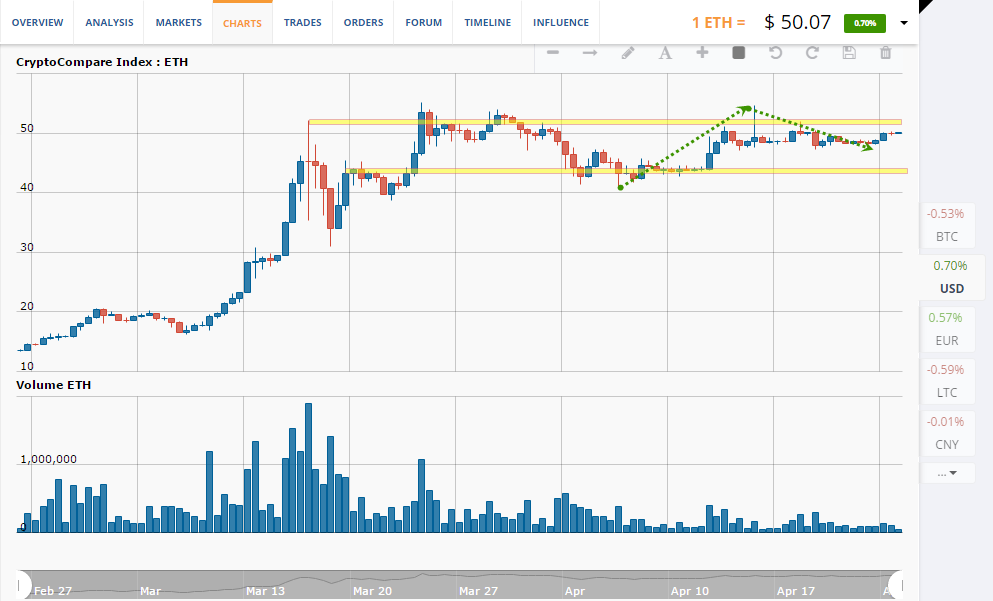Viewport: 993px width, 601px height.
Task: Click the green 0.70% change badge
Action: click(864, 23)
